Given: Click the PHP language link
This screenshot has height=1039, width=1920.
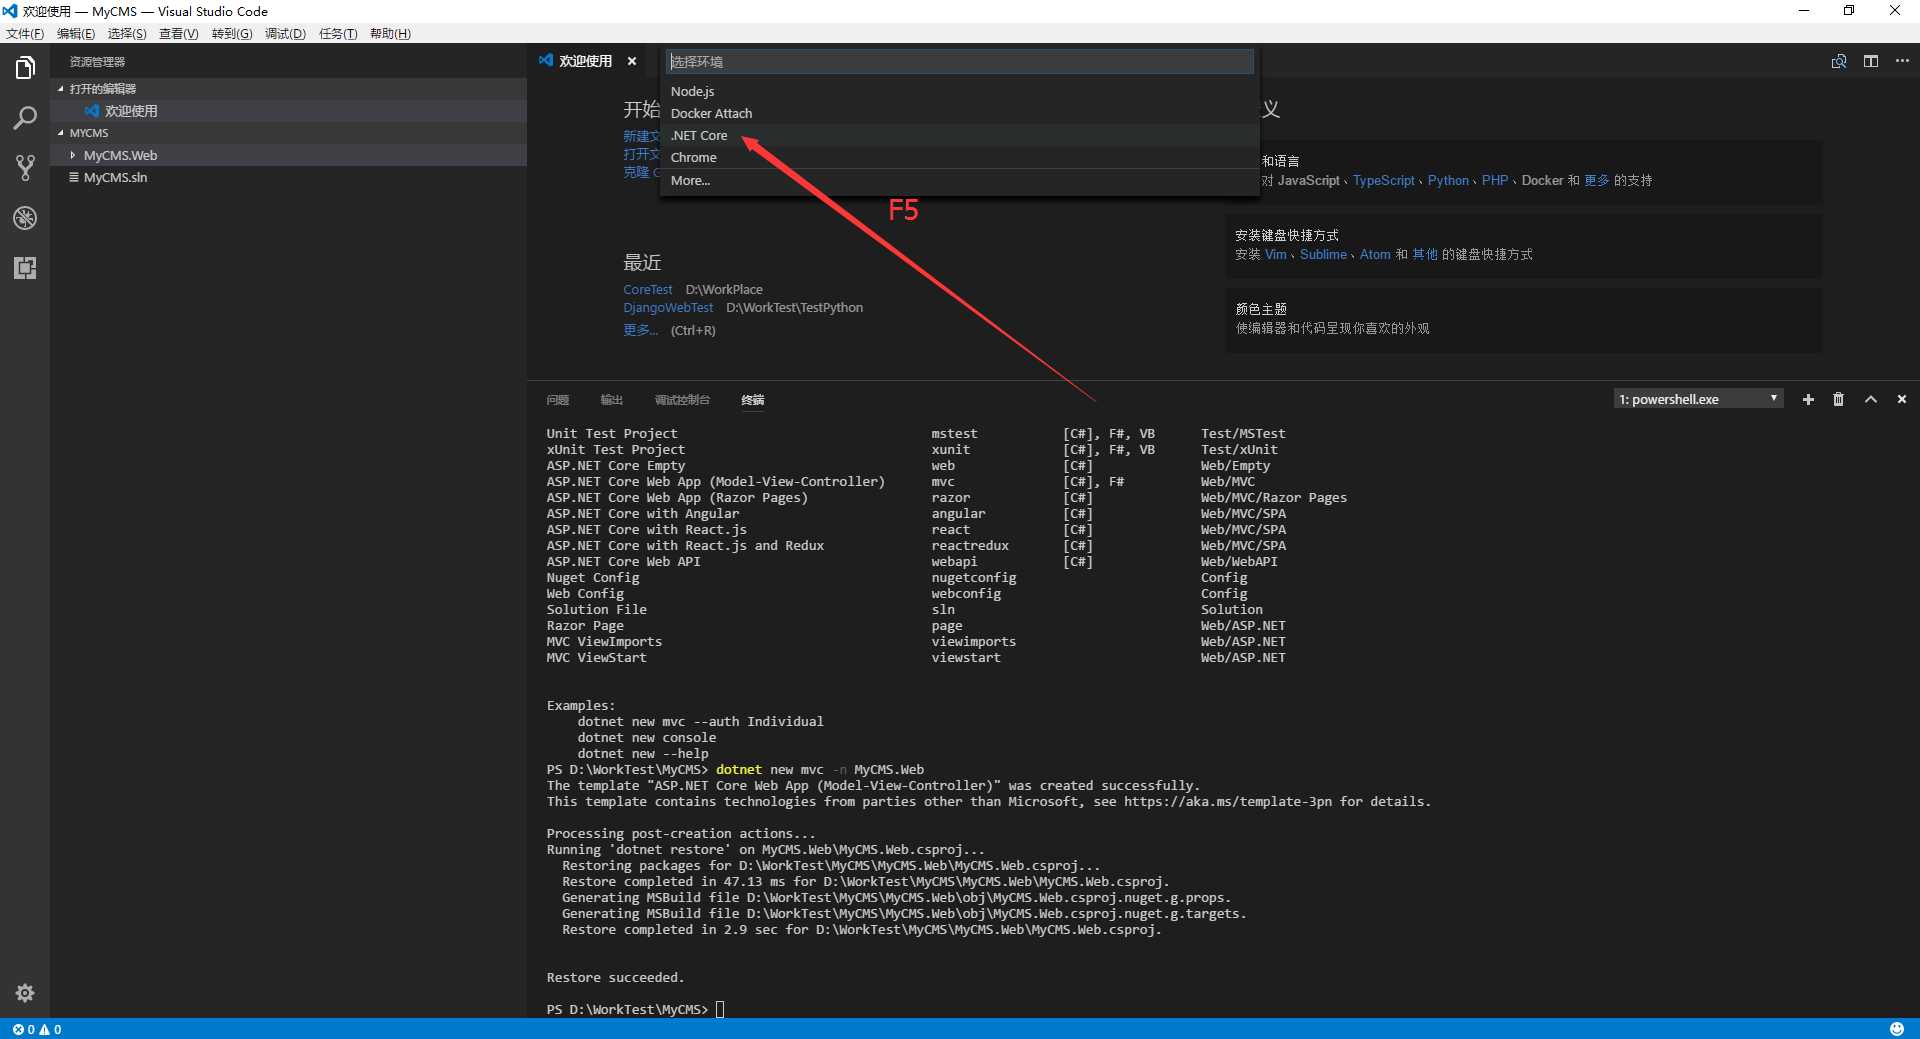Looking at the screenshot, I should [x=1495, y=181].
